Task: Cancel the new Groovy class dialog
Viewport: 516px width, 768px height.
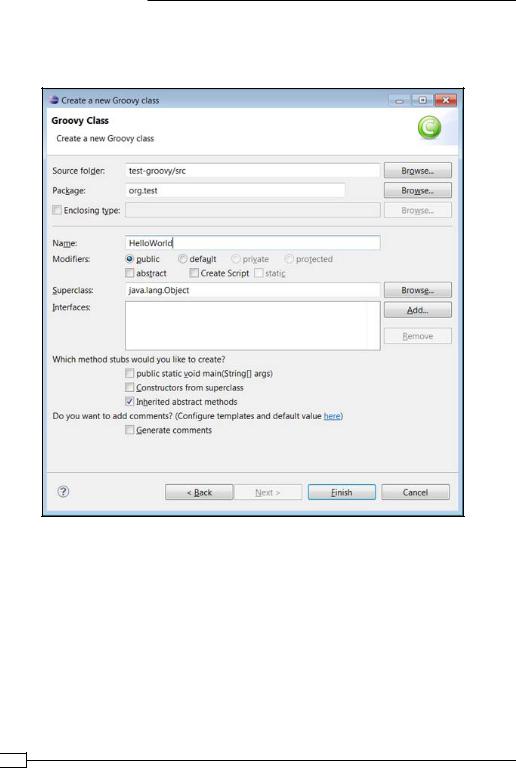Action: 415,492
